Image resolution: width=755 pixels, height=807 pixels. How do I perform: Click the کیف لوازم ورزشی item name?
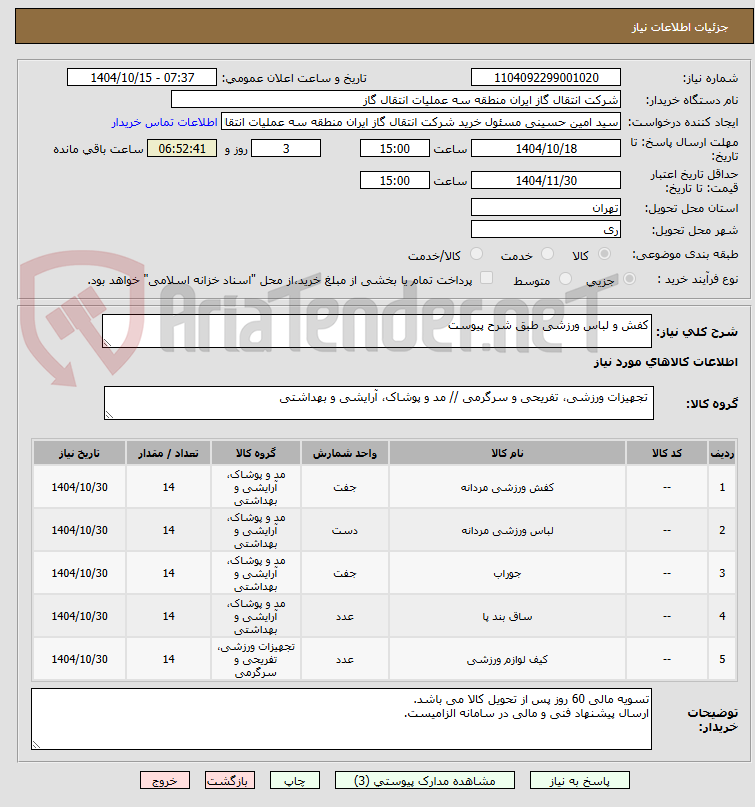tap(507, 659)
